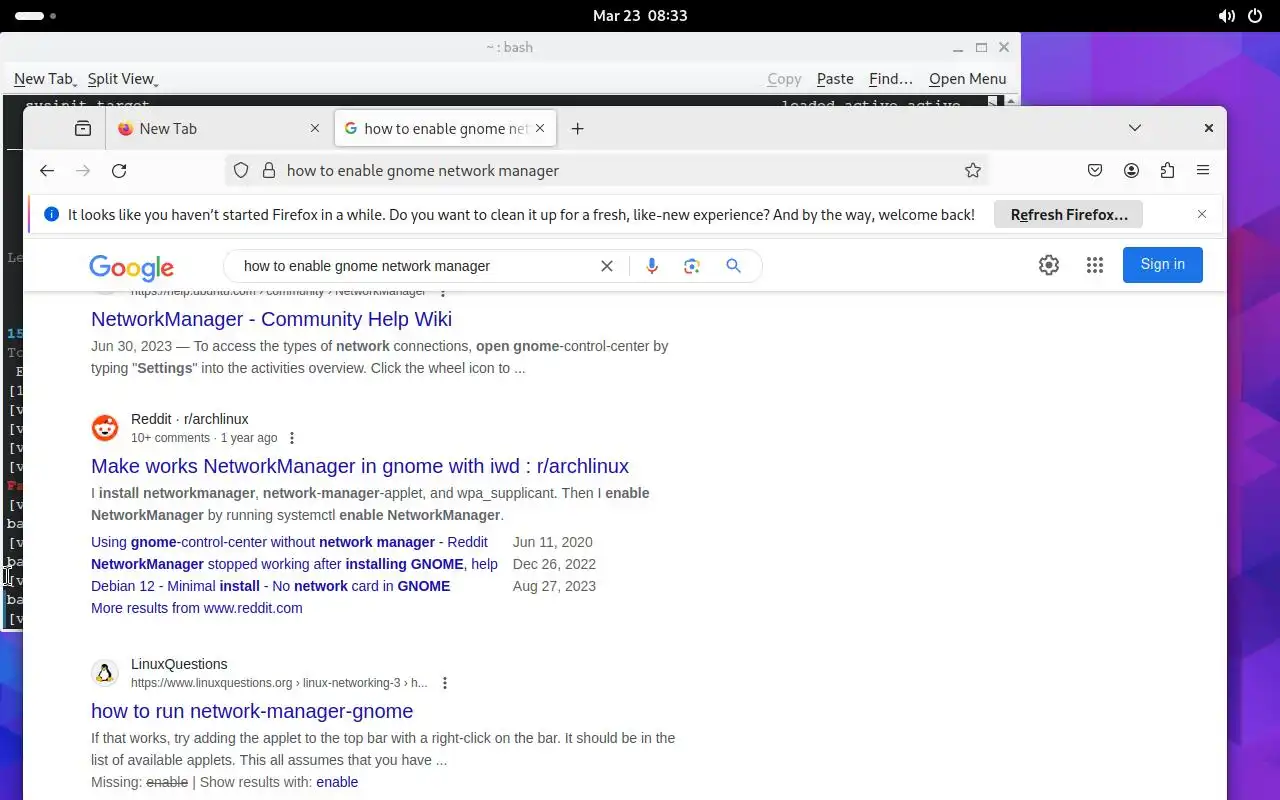Minimize the bash terminal window
The height and width of the screenshot is (800, 1280).
pos(958,47)
